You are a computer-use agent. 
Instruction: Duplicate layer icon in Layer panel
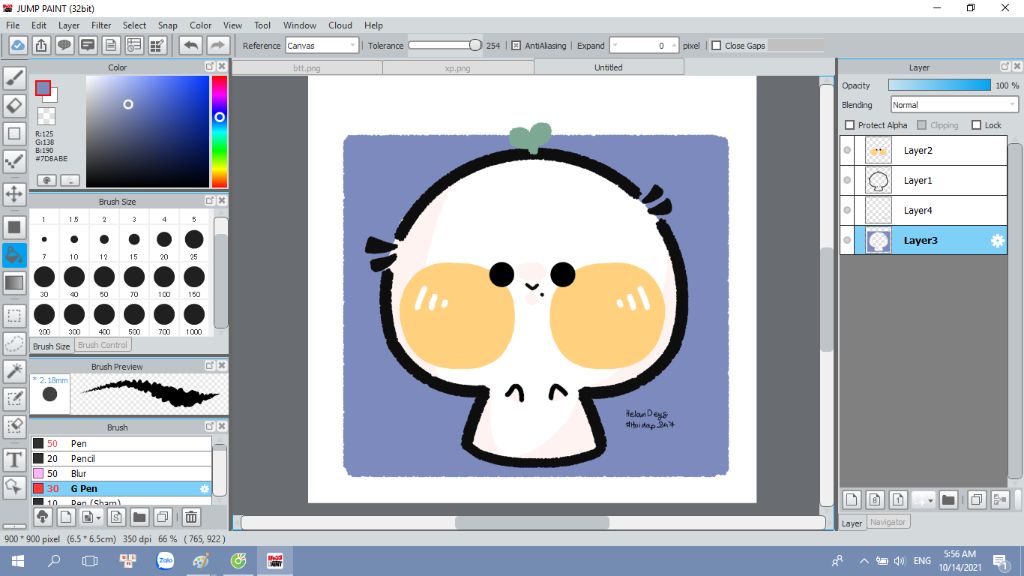tap(977, 500)
